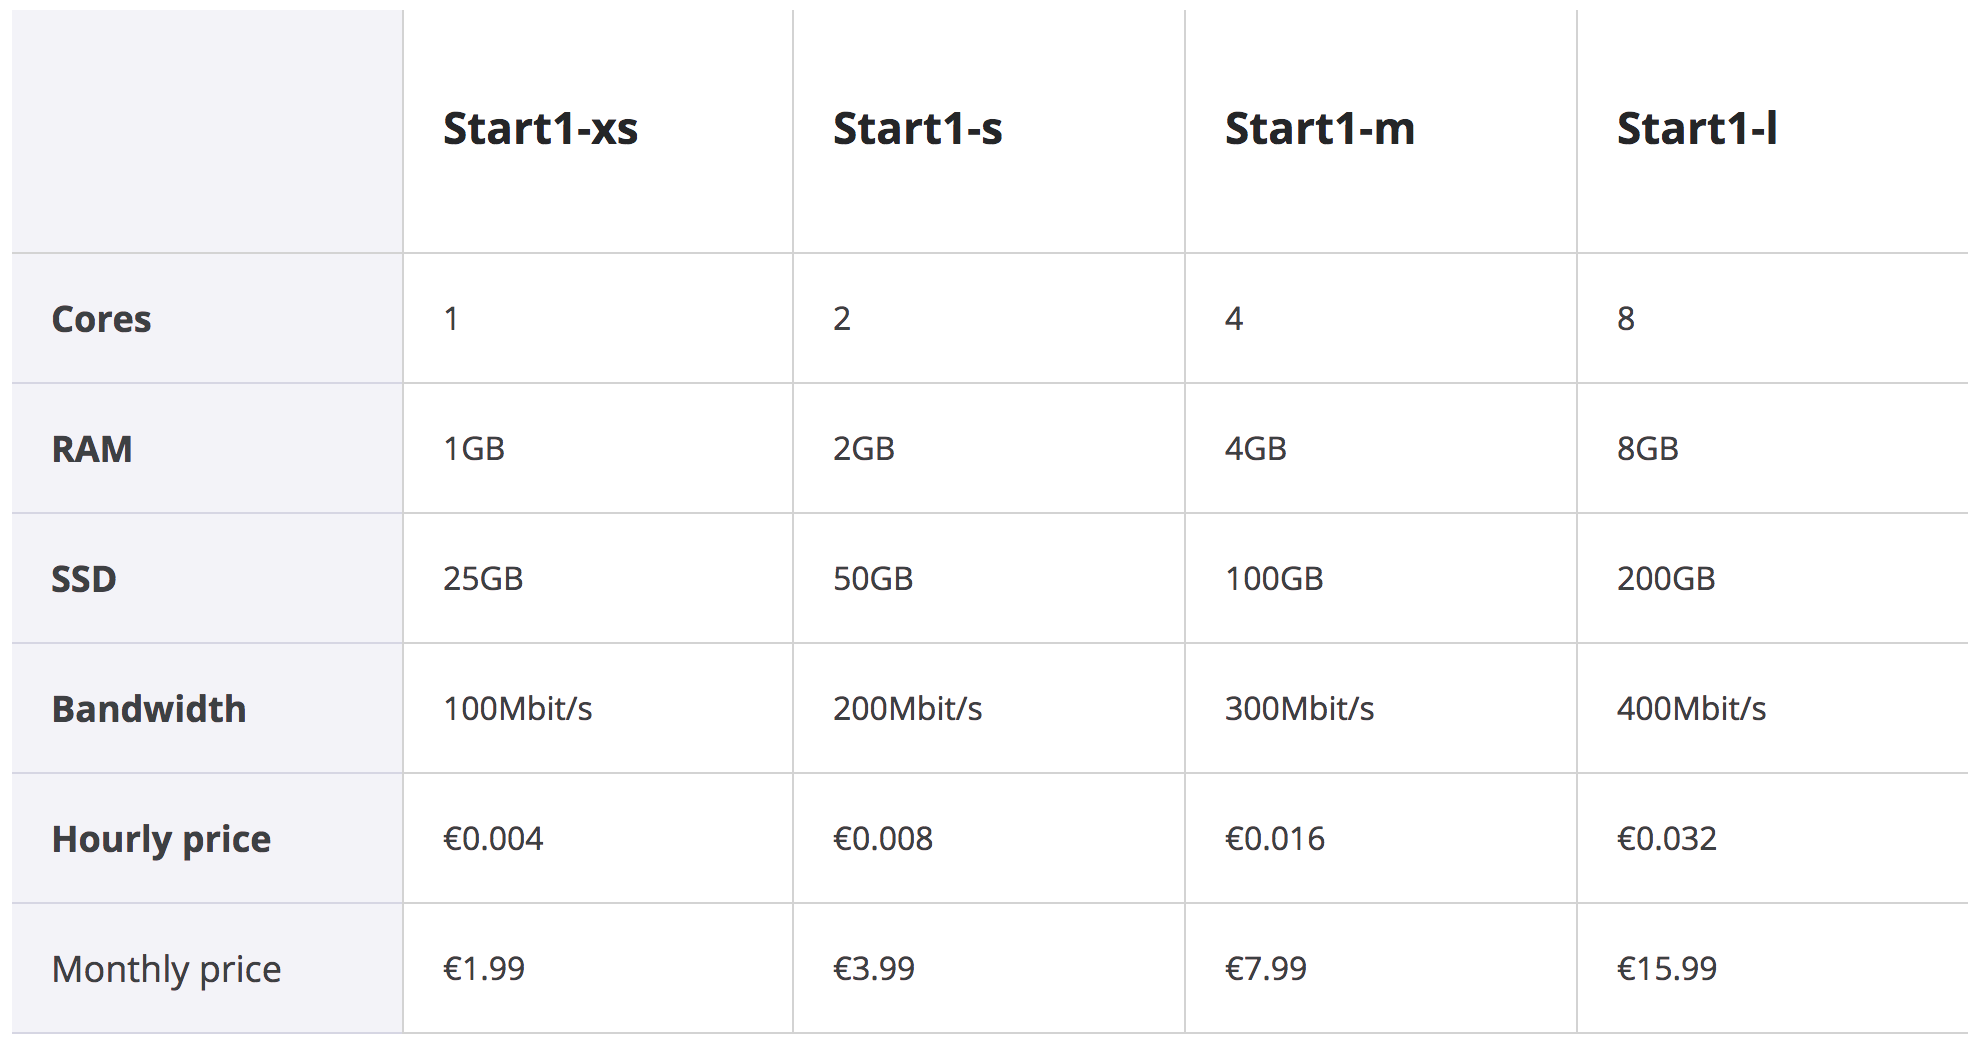This screenshot has height=1044, width=1984.
Task: Click the Cores row label
Action: (x=101, y=319)
